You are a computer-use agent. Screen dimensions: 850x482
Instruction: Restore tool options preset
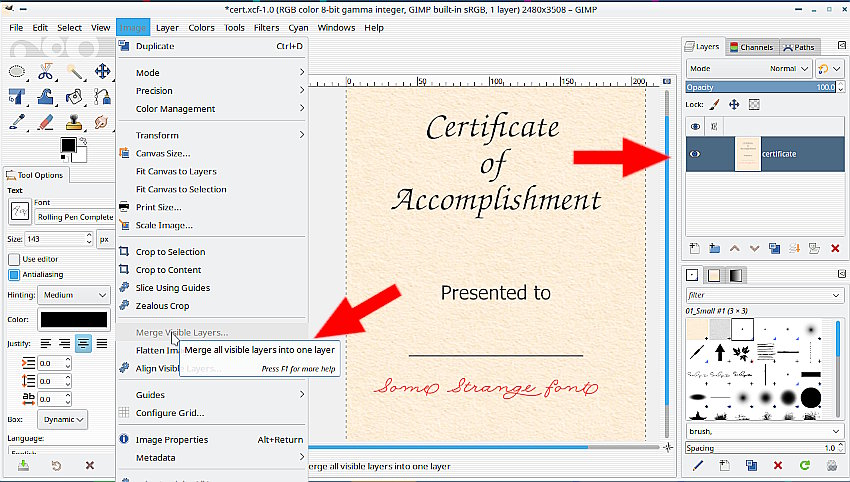point(56,465)
